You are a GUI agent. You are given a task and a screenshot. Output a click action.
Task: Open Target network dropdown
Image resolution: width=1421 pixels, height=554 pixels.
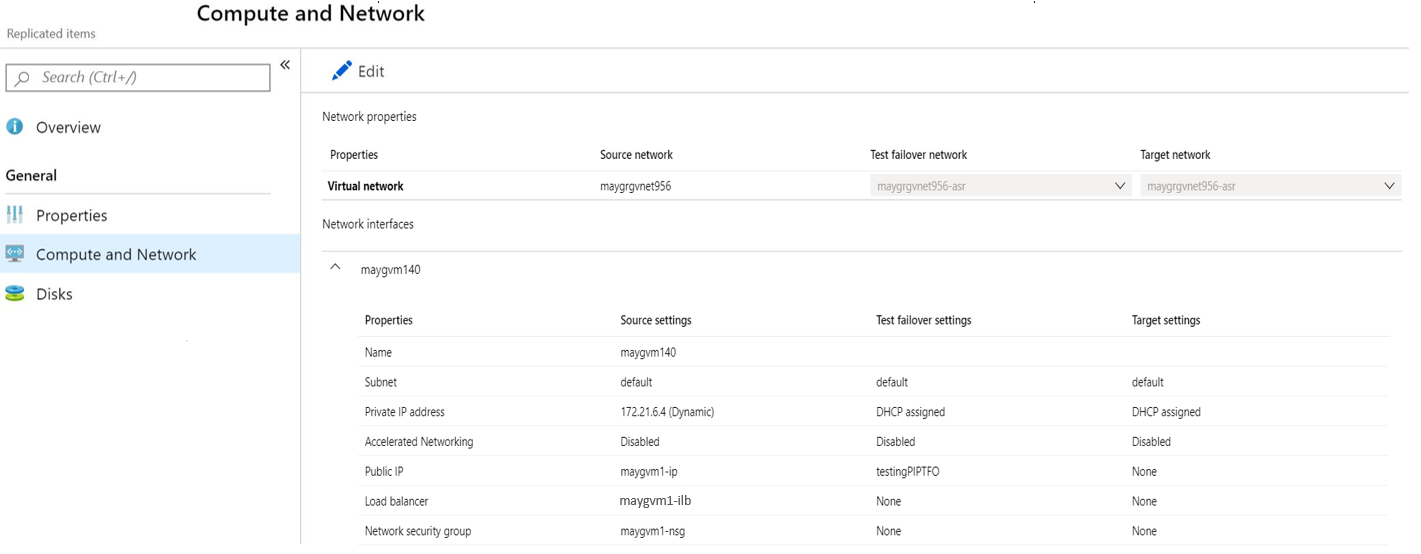point(1390,186)
